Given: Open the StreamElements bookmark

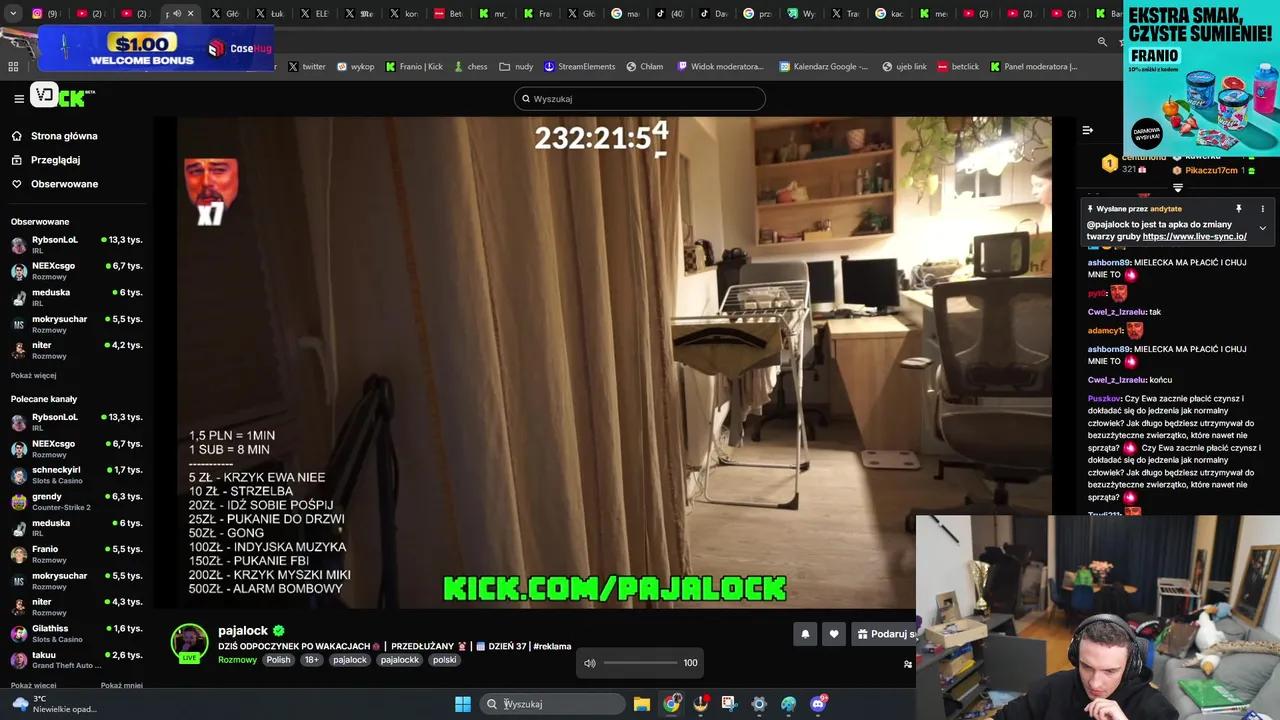Looking at the screenshot, I should click(580, 67).
